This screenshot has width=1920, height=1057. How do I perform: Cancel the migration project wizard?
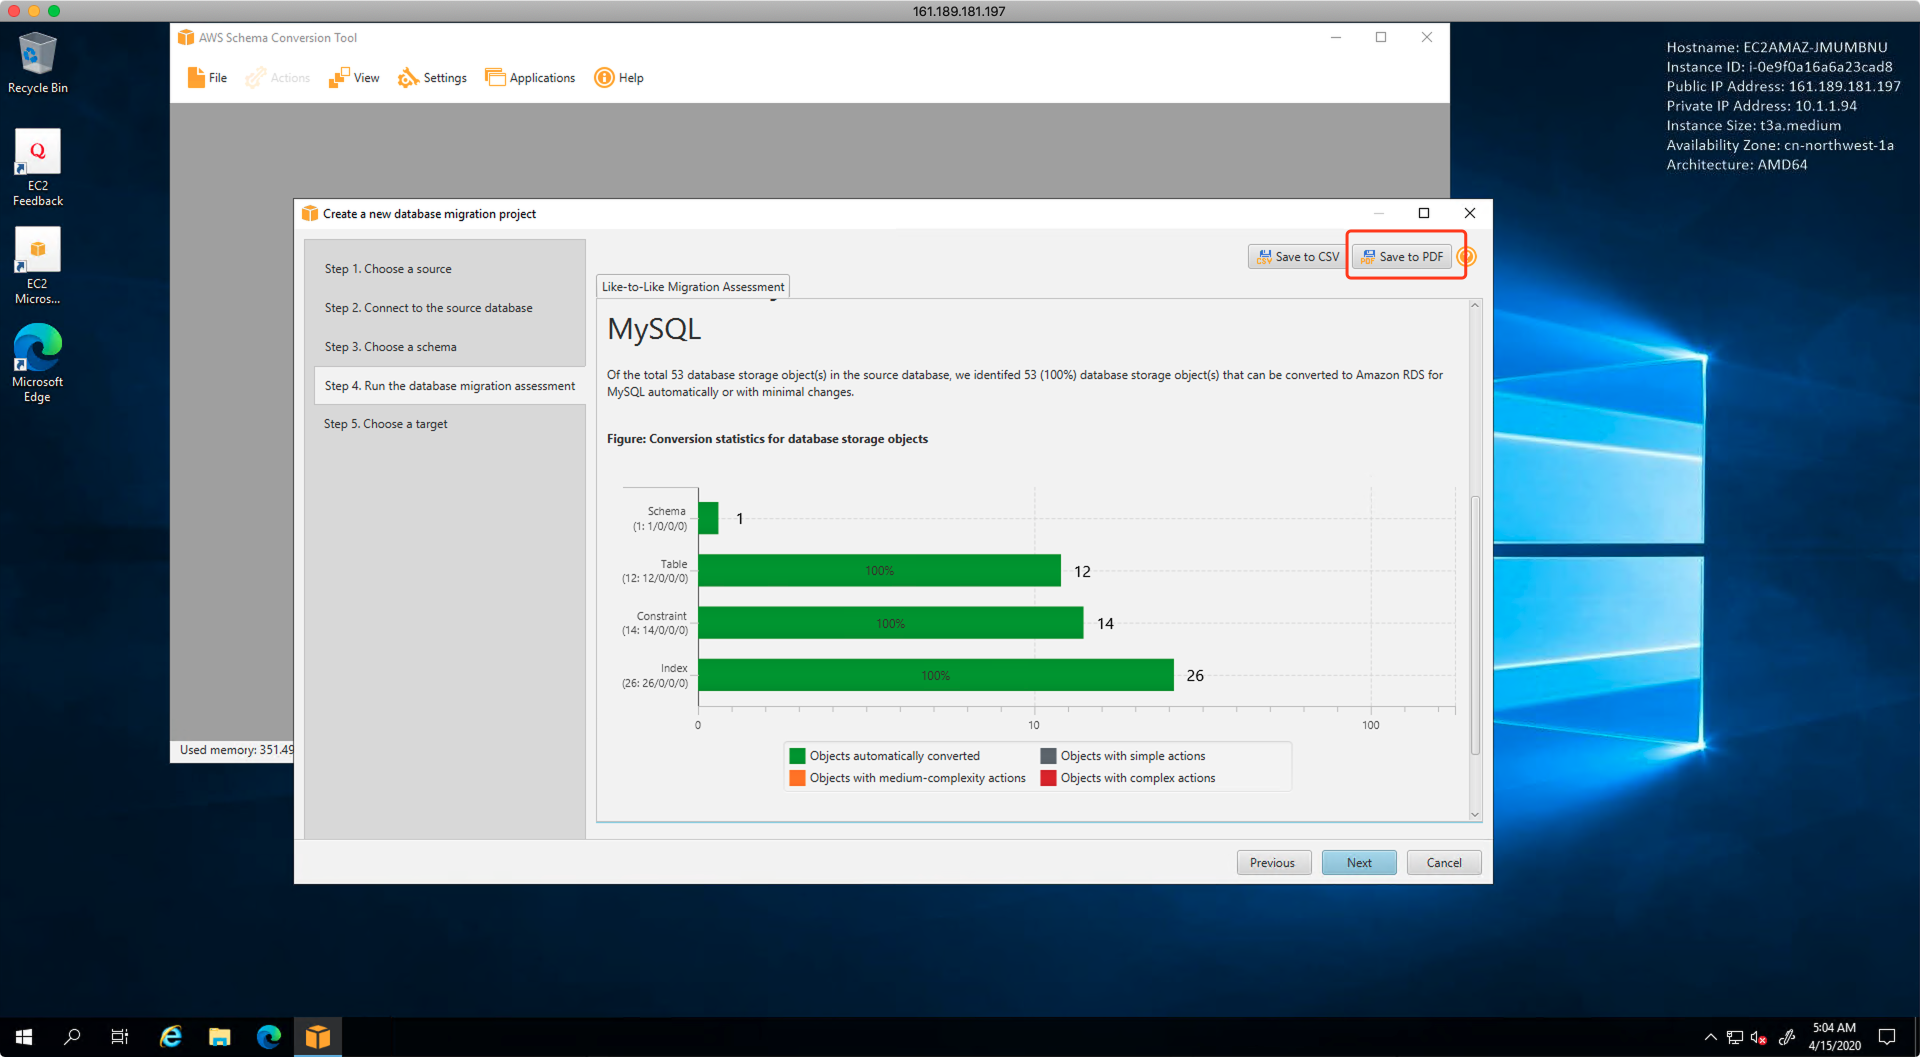click(1443, 863)
